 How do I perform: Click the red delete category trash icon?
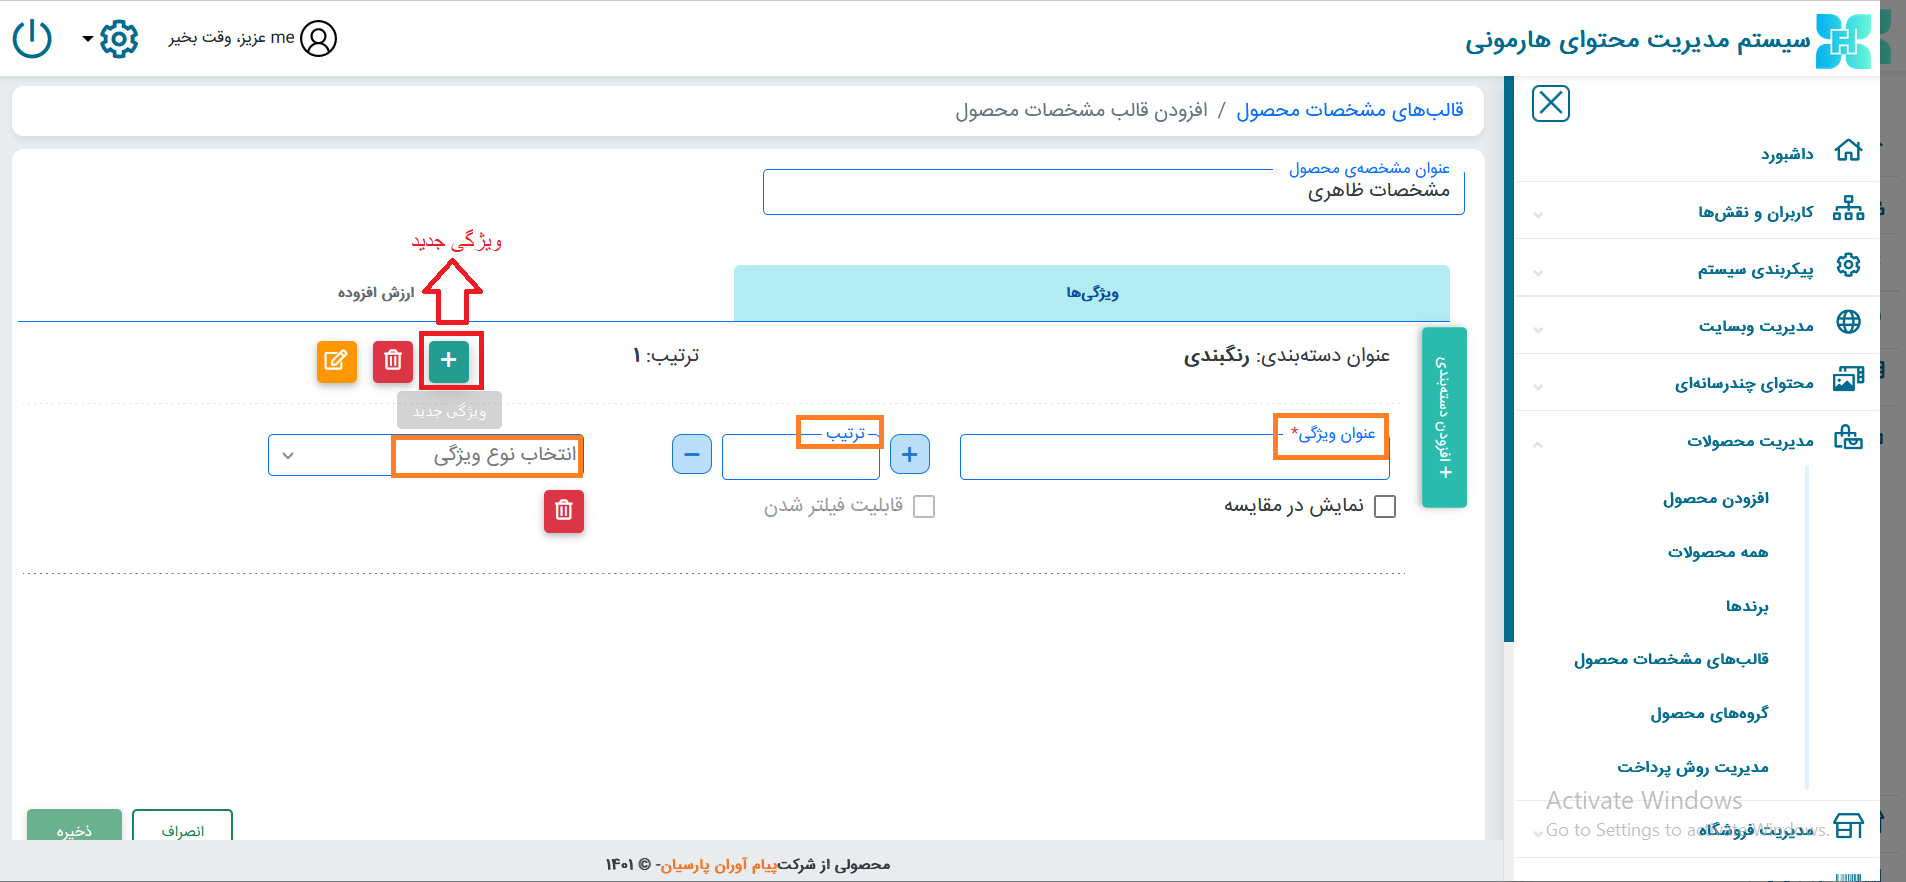(393, 360)
